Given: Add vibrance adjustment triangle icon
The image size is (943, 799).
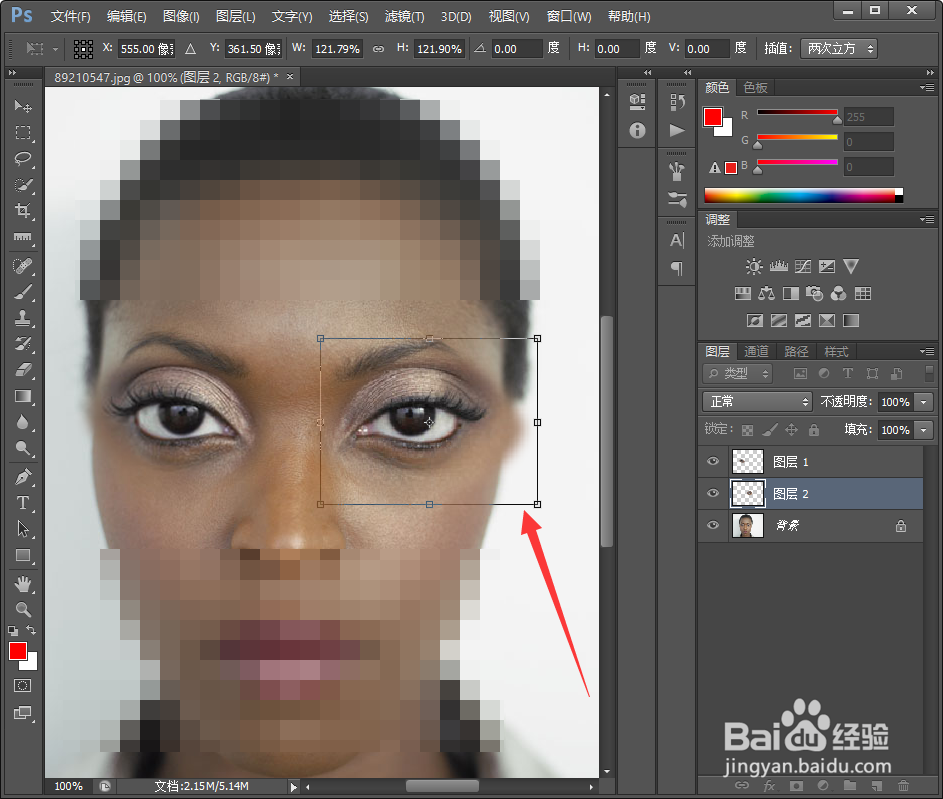Looking at the screenshot, I should point(851,266).
